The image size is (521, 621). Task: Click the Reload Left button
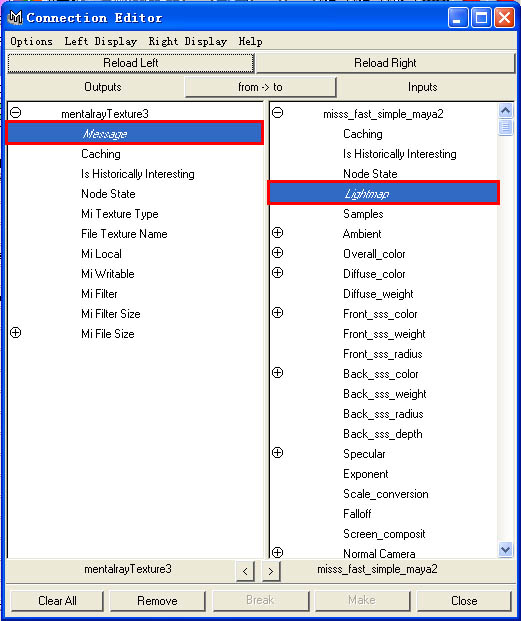point(131,63)
